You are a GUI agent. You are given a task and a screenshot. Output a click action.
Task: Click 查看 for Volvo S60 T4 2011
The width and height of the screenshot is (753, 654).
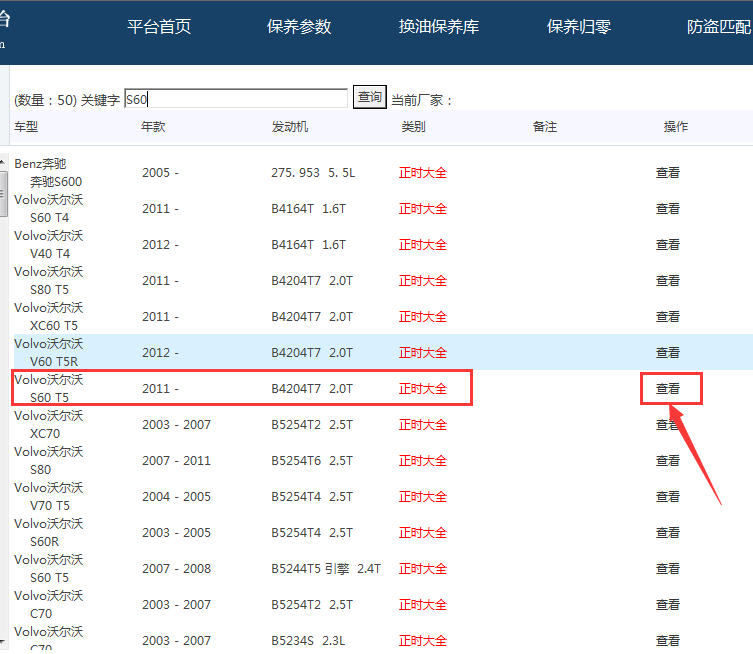click(x=668, y=208)
